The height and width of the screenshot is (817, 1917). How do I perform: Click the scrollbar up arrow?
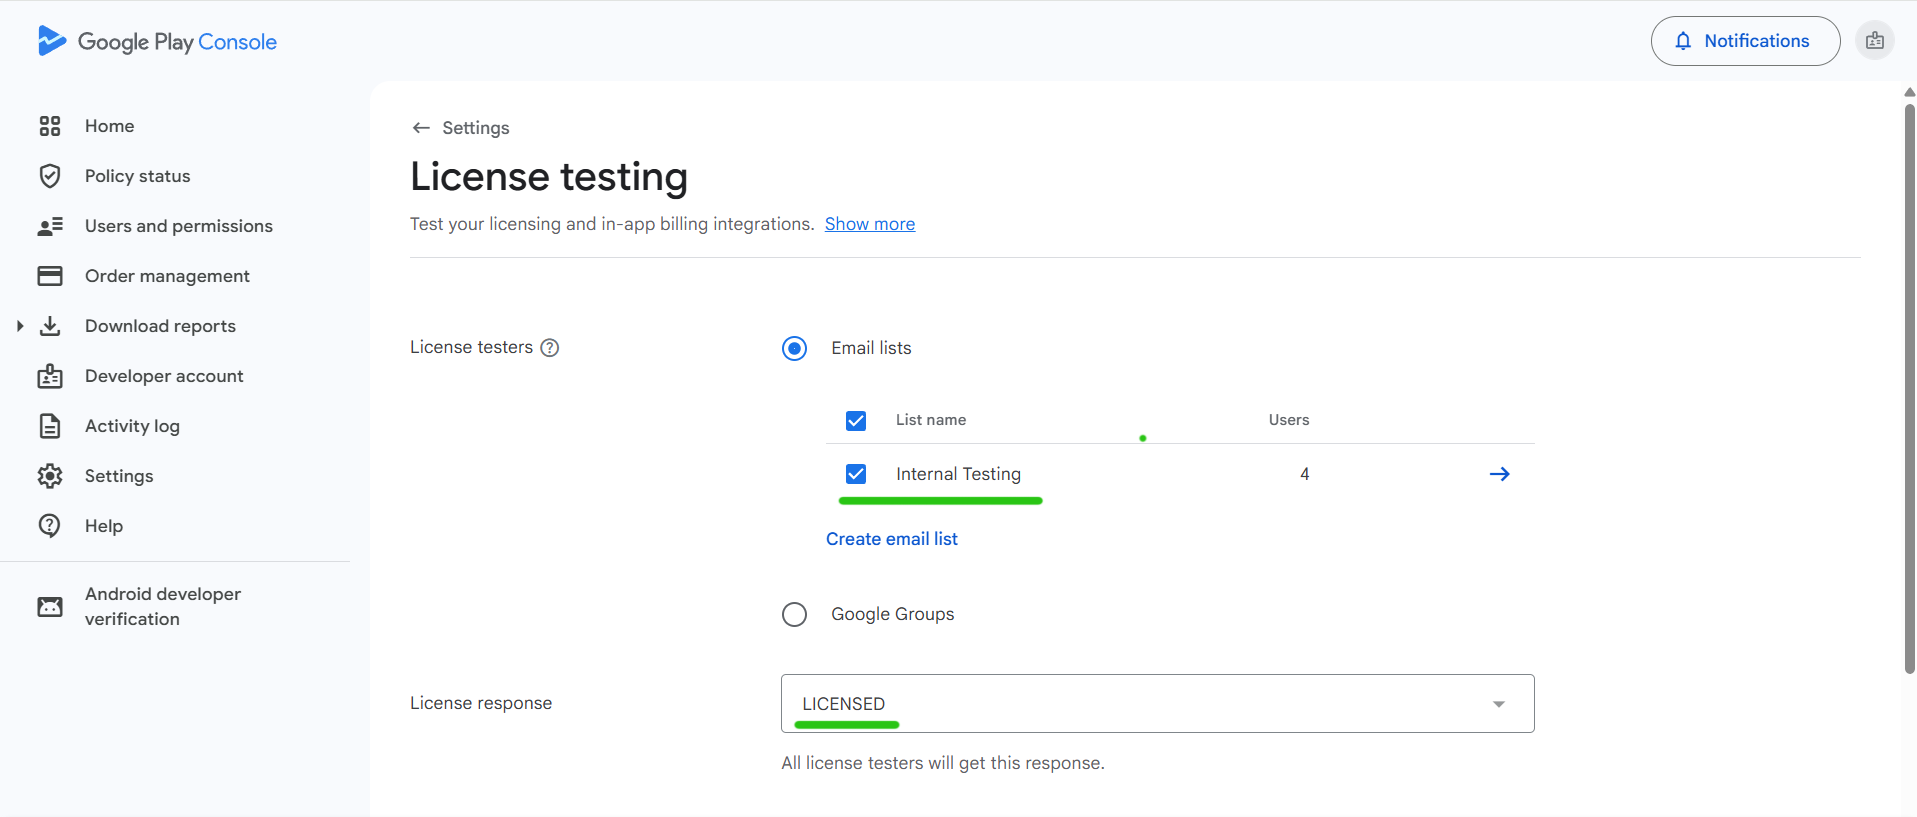point(1909,92)
